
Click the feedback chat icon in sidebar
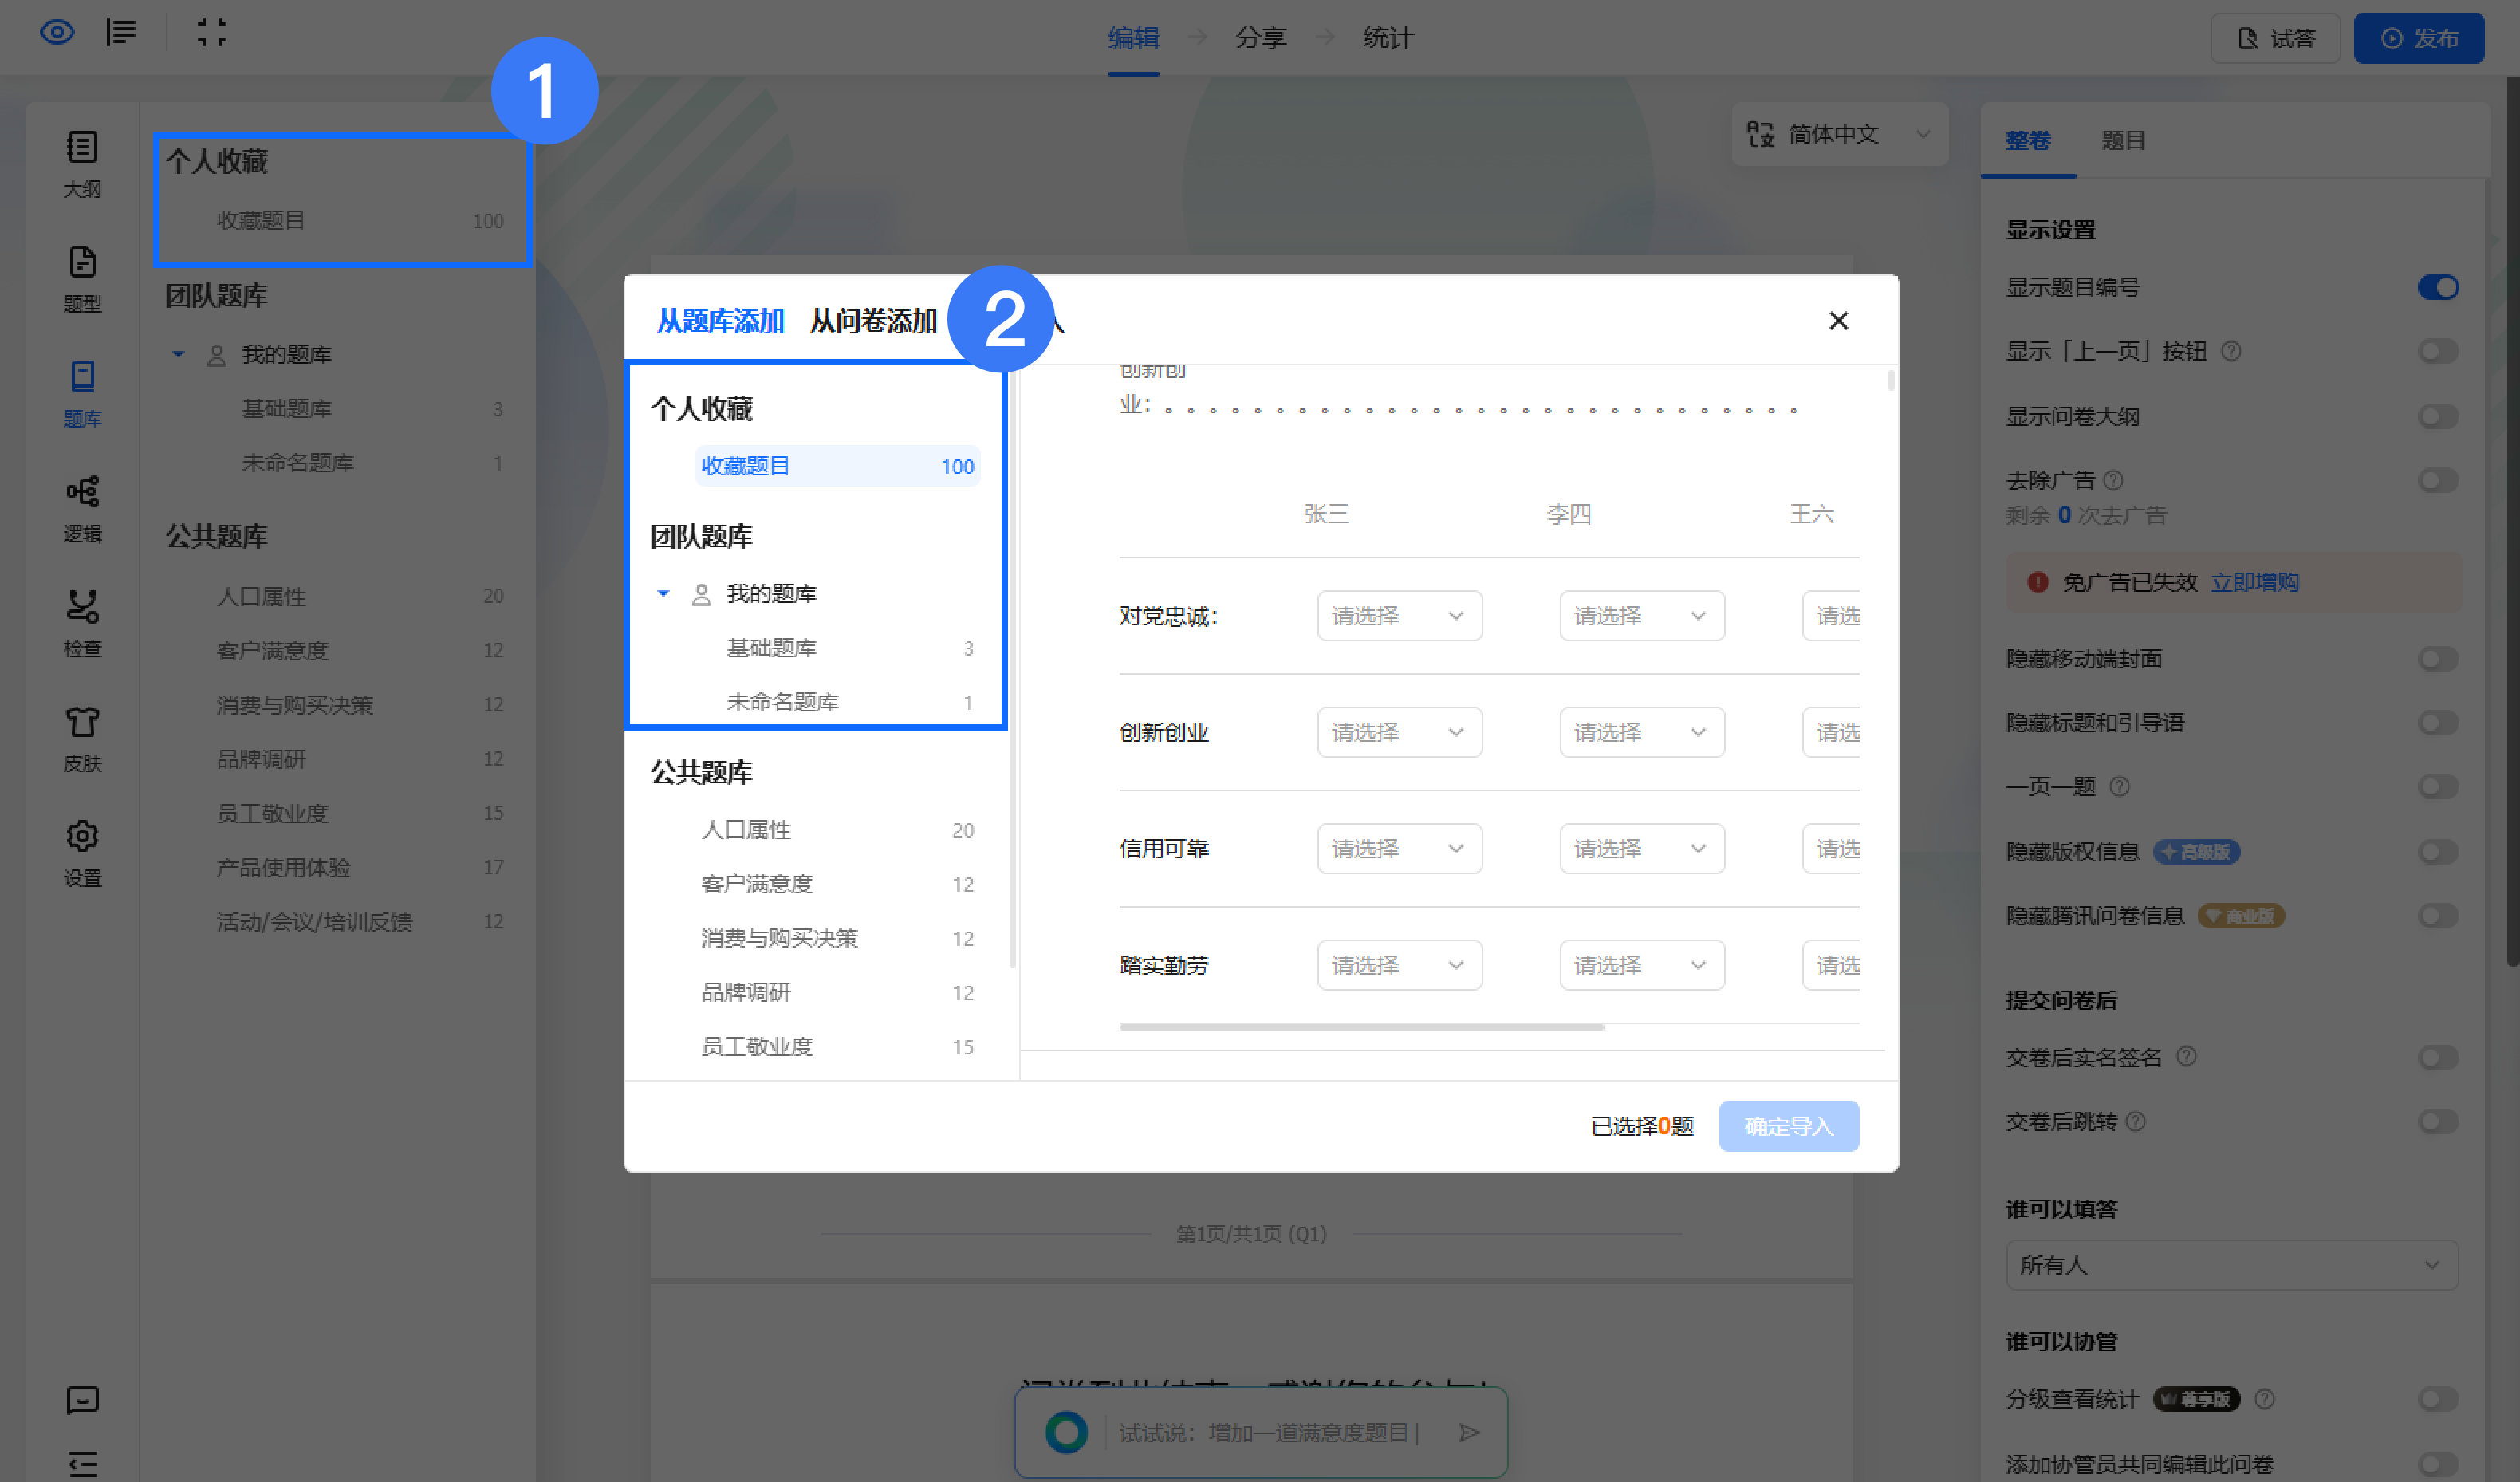(82, 1400)
